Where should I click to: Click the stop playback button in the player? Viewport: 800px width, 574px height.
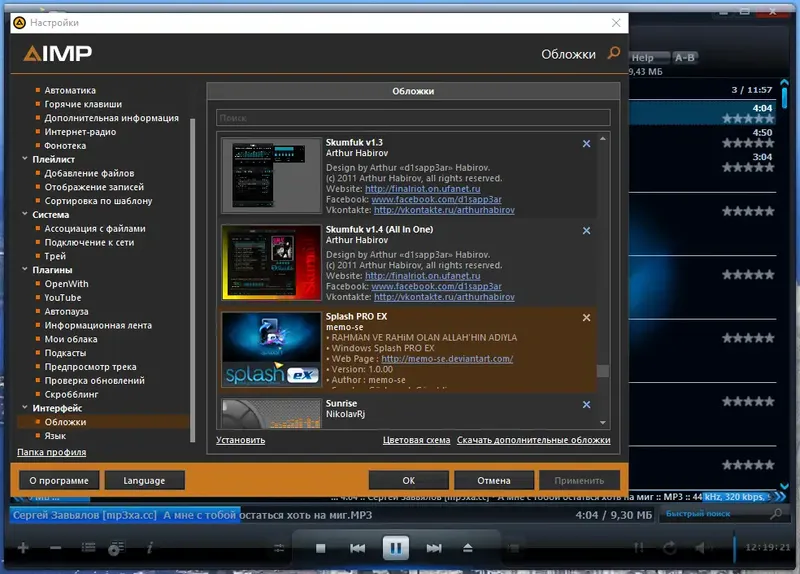pos(320,548)
